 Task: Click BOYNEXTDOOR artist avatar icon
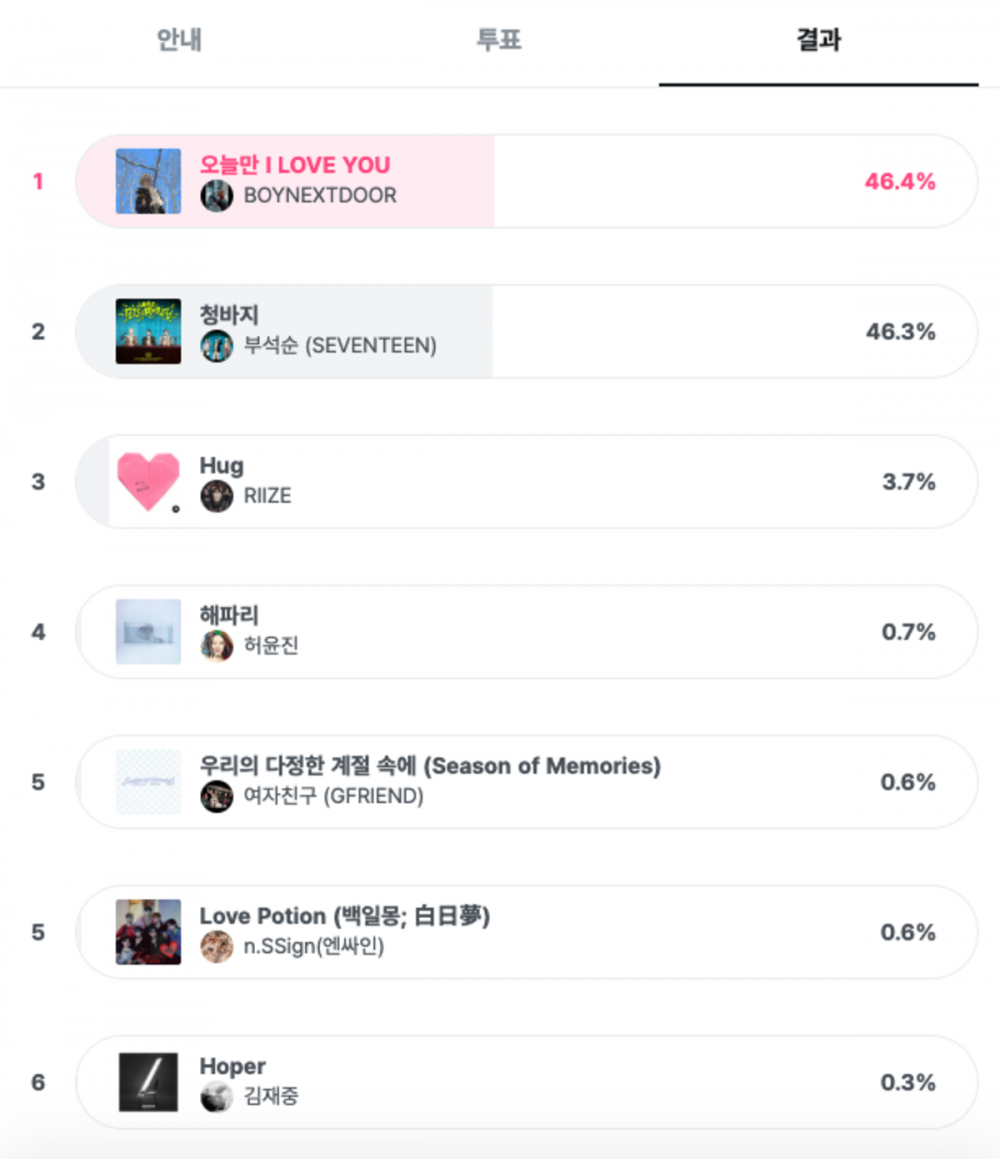pyautogui.click(x=217, y=196)
